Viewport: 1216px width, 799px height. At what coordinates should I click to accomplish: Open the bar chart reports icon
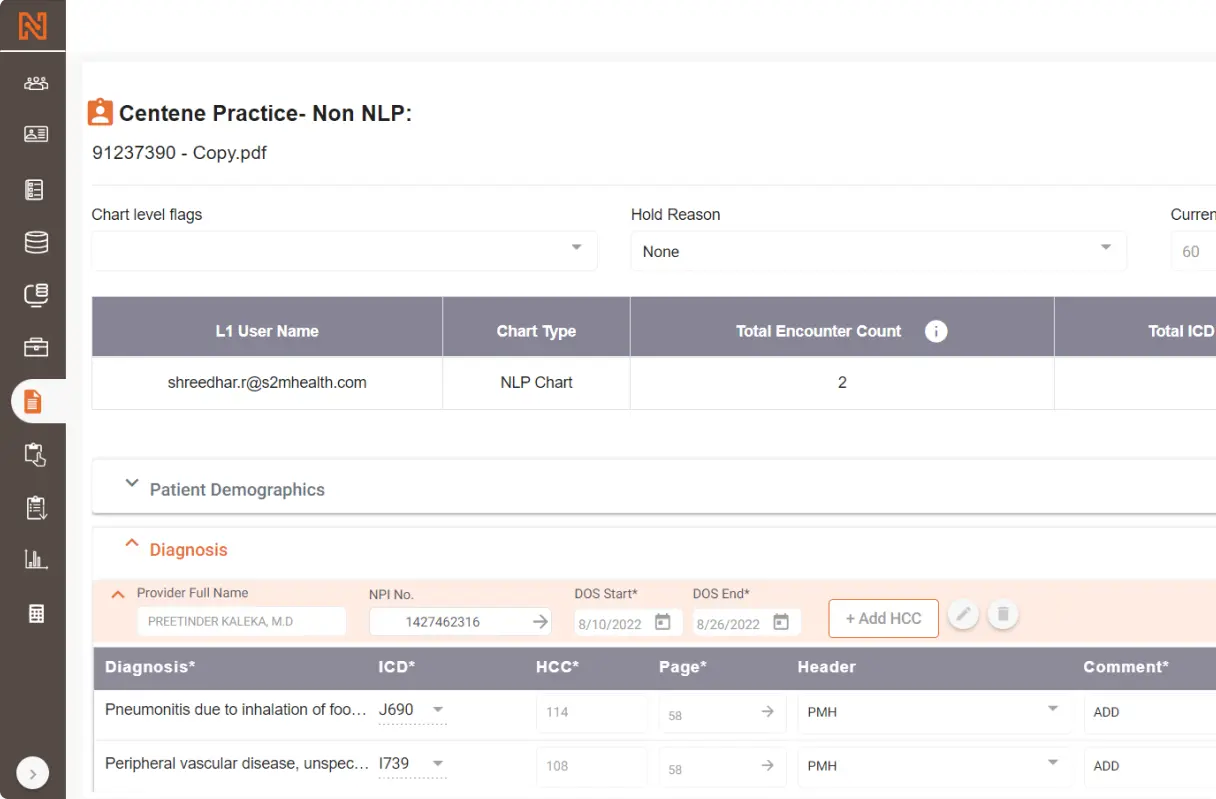pyautogui.click(x=36, y=560)
